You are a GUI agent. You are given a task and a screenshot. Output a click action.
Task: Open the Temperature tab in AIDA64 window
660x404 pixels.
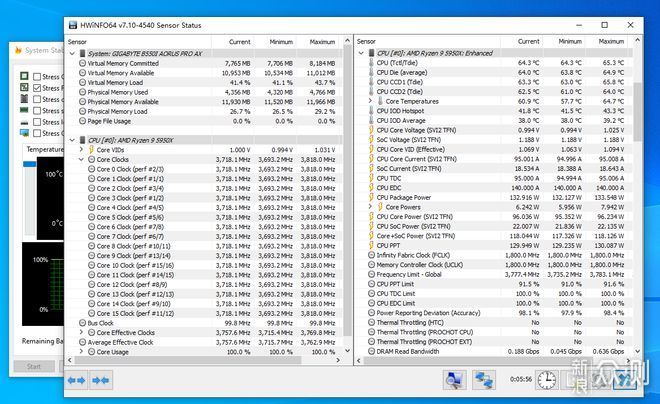coord(45,149)
